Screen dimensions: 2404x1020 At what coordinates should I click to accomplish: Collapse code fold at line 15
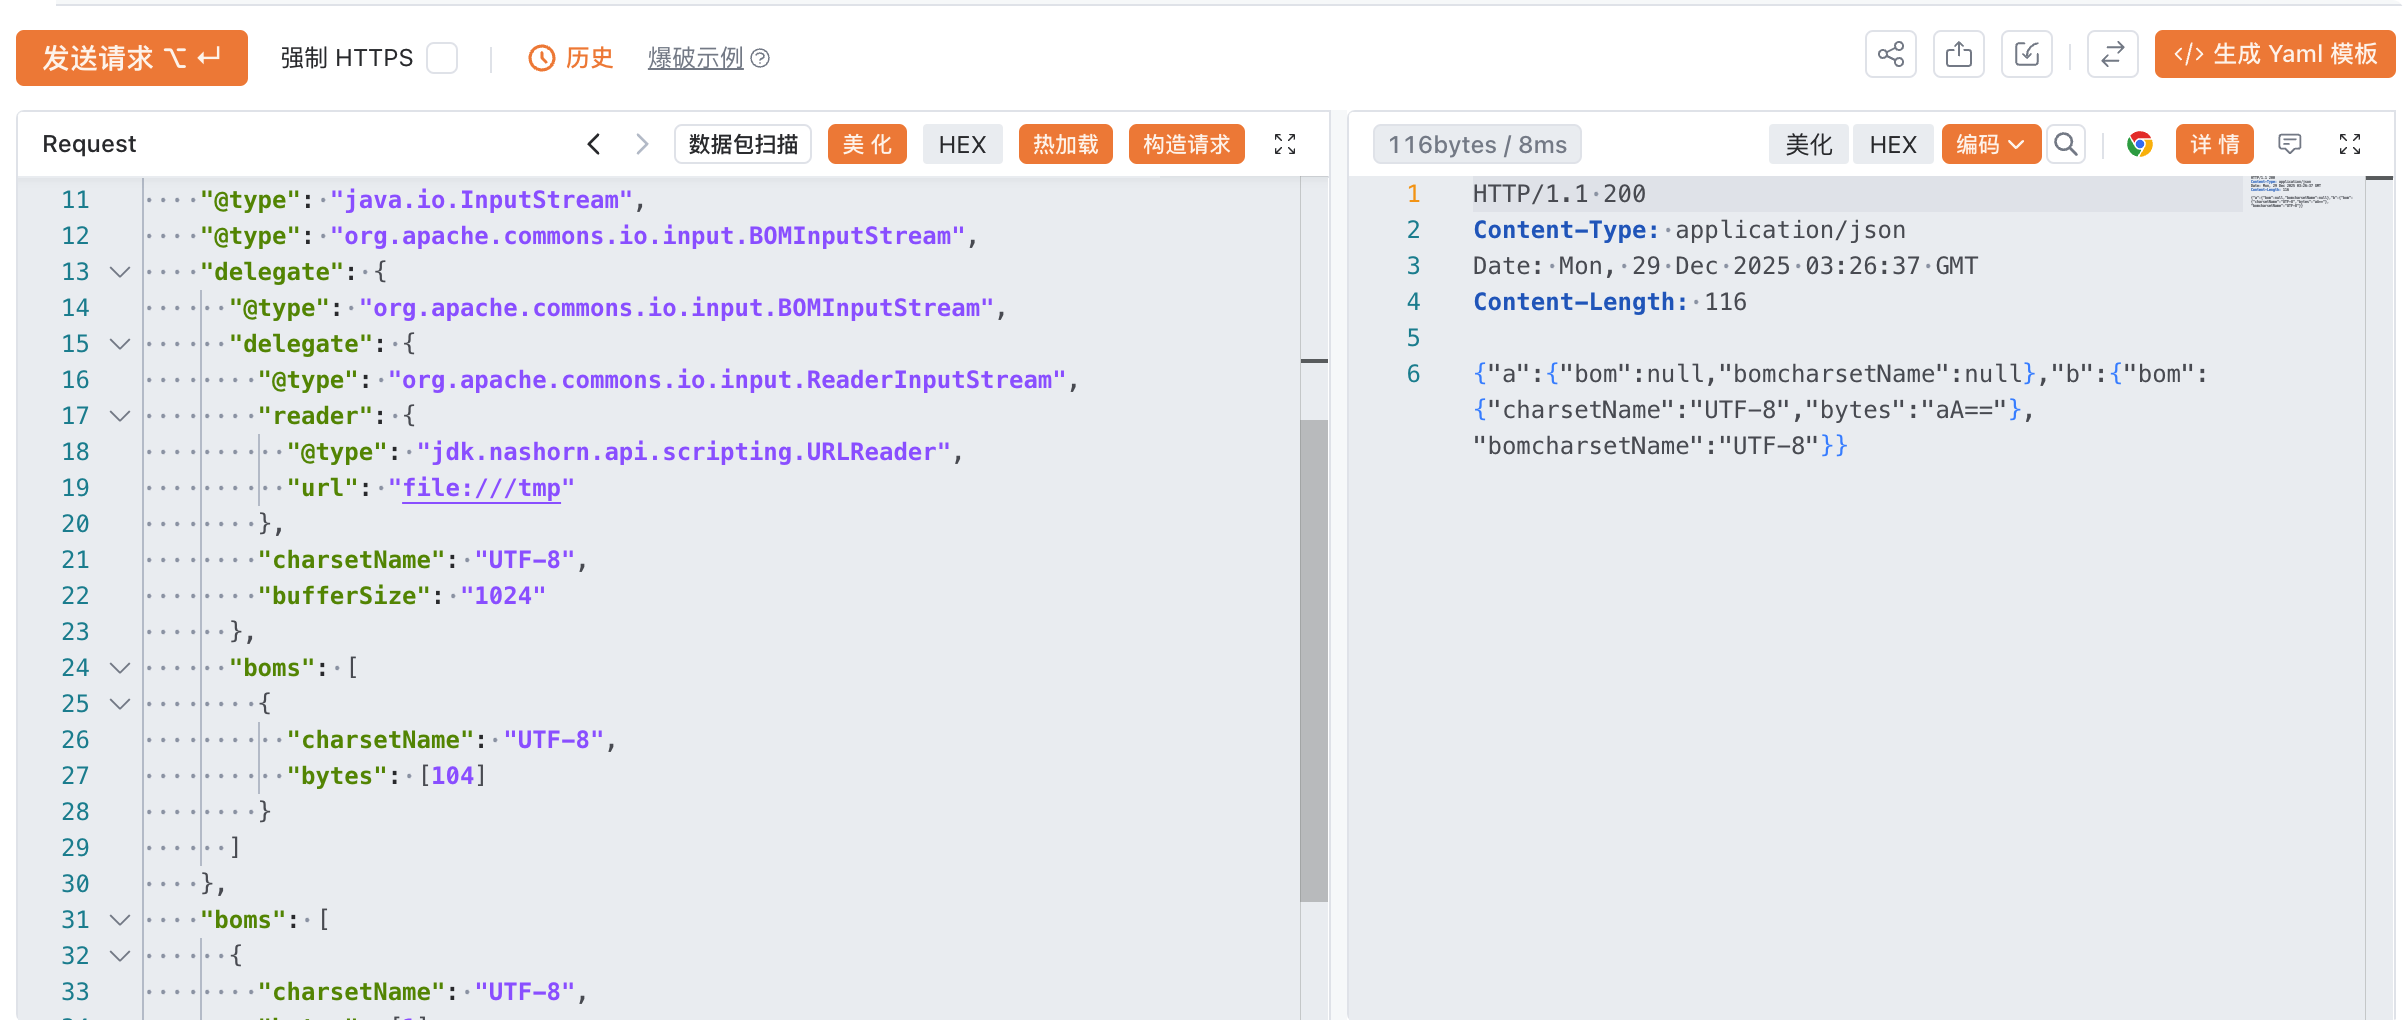(x=120, y=344)
